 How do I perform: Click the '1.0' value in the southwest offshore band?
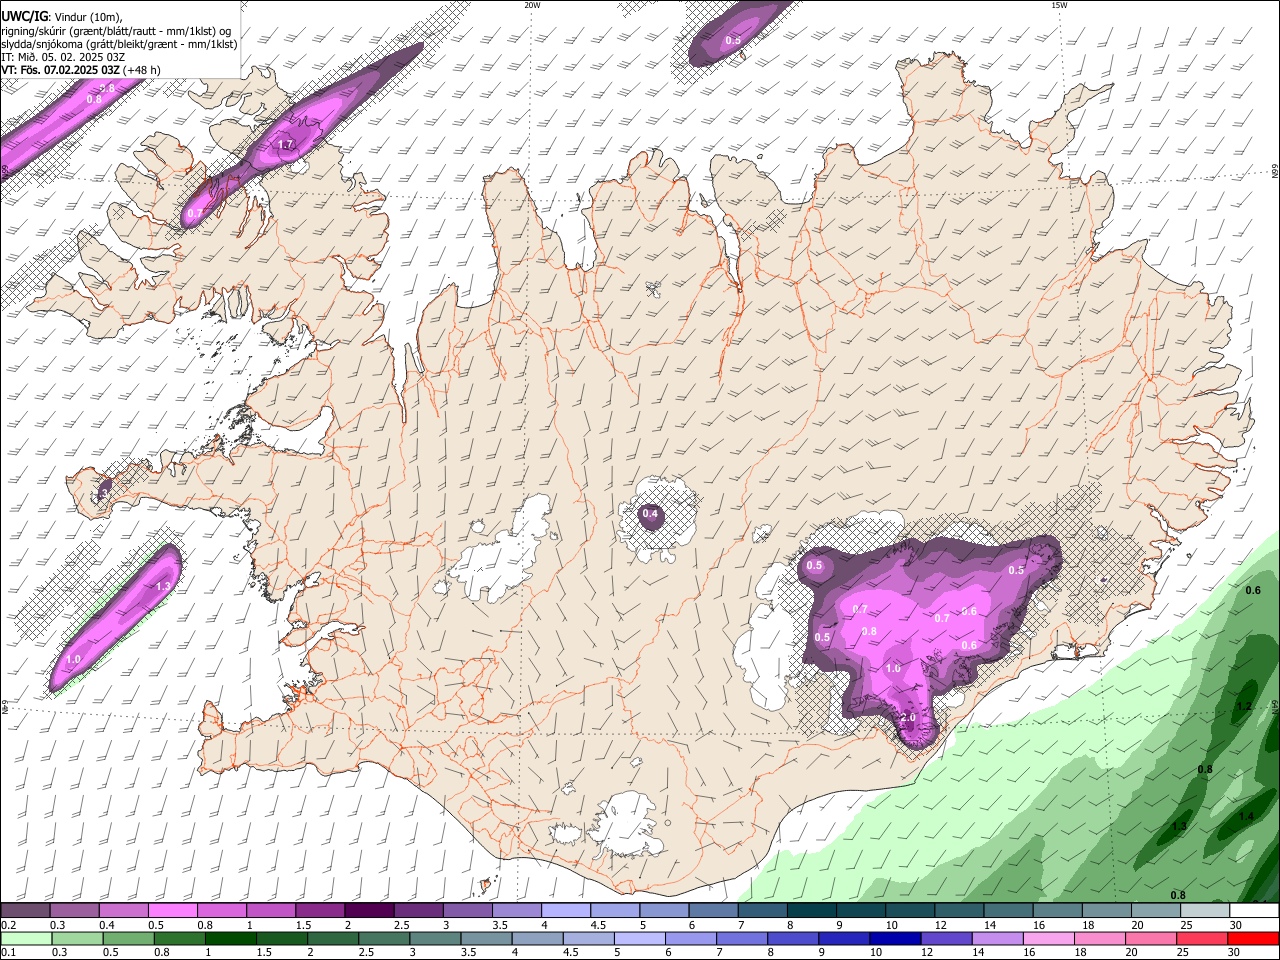tap(73, 660)
